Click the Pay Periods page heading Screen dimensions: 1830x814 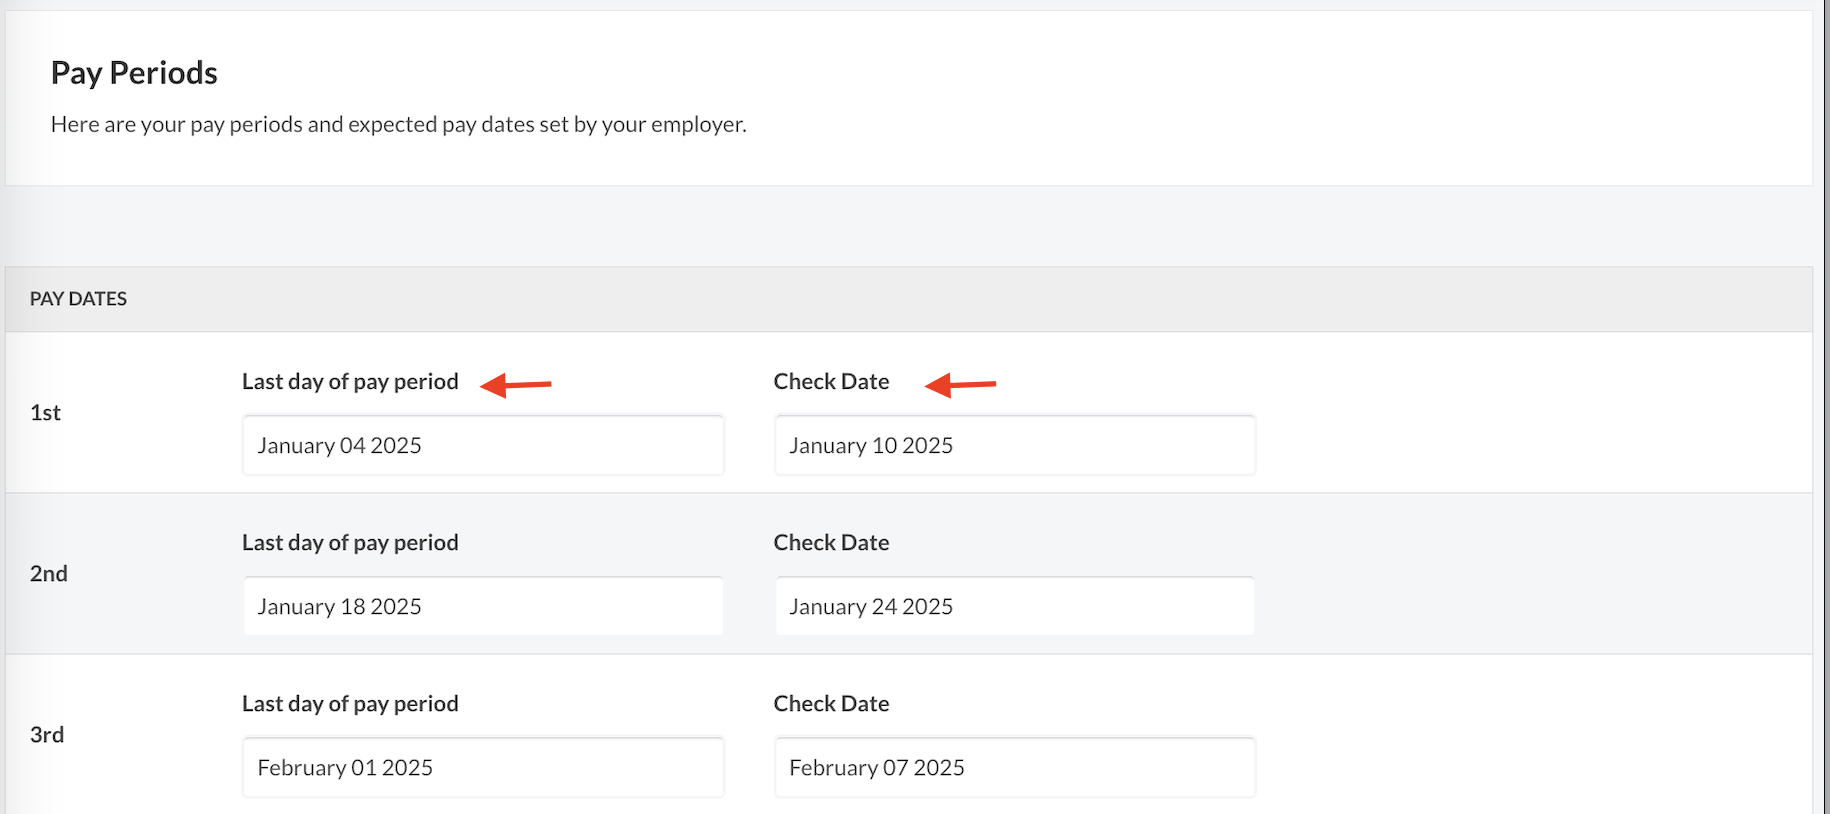(134, 73)
